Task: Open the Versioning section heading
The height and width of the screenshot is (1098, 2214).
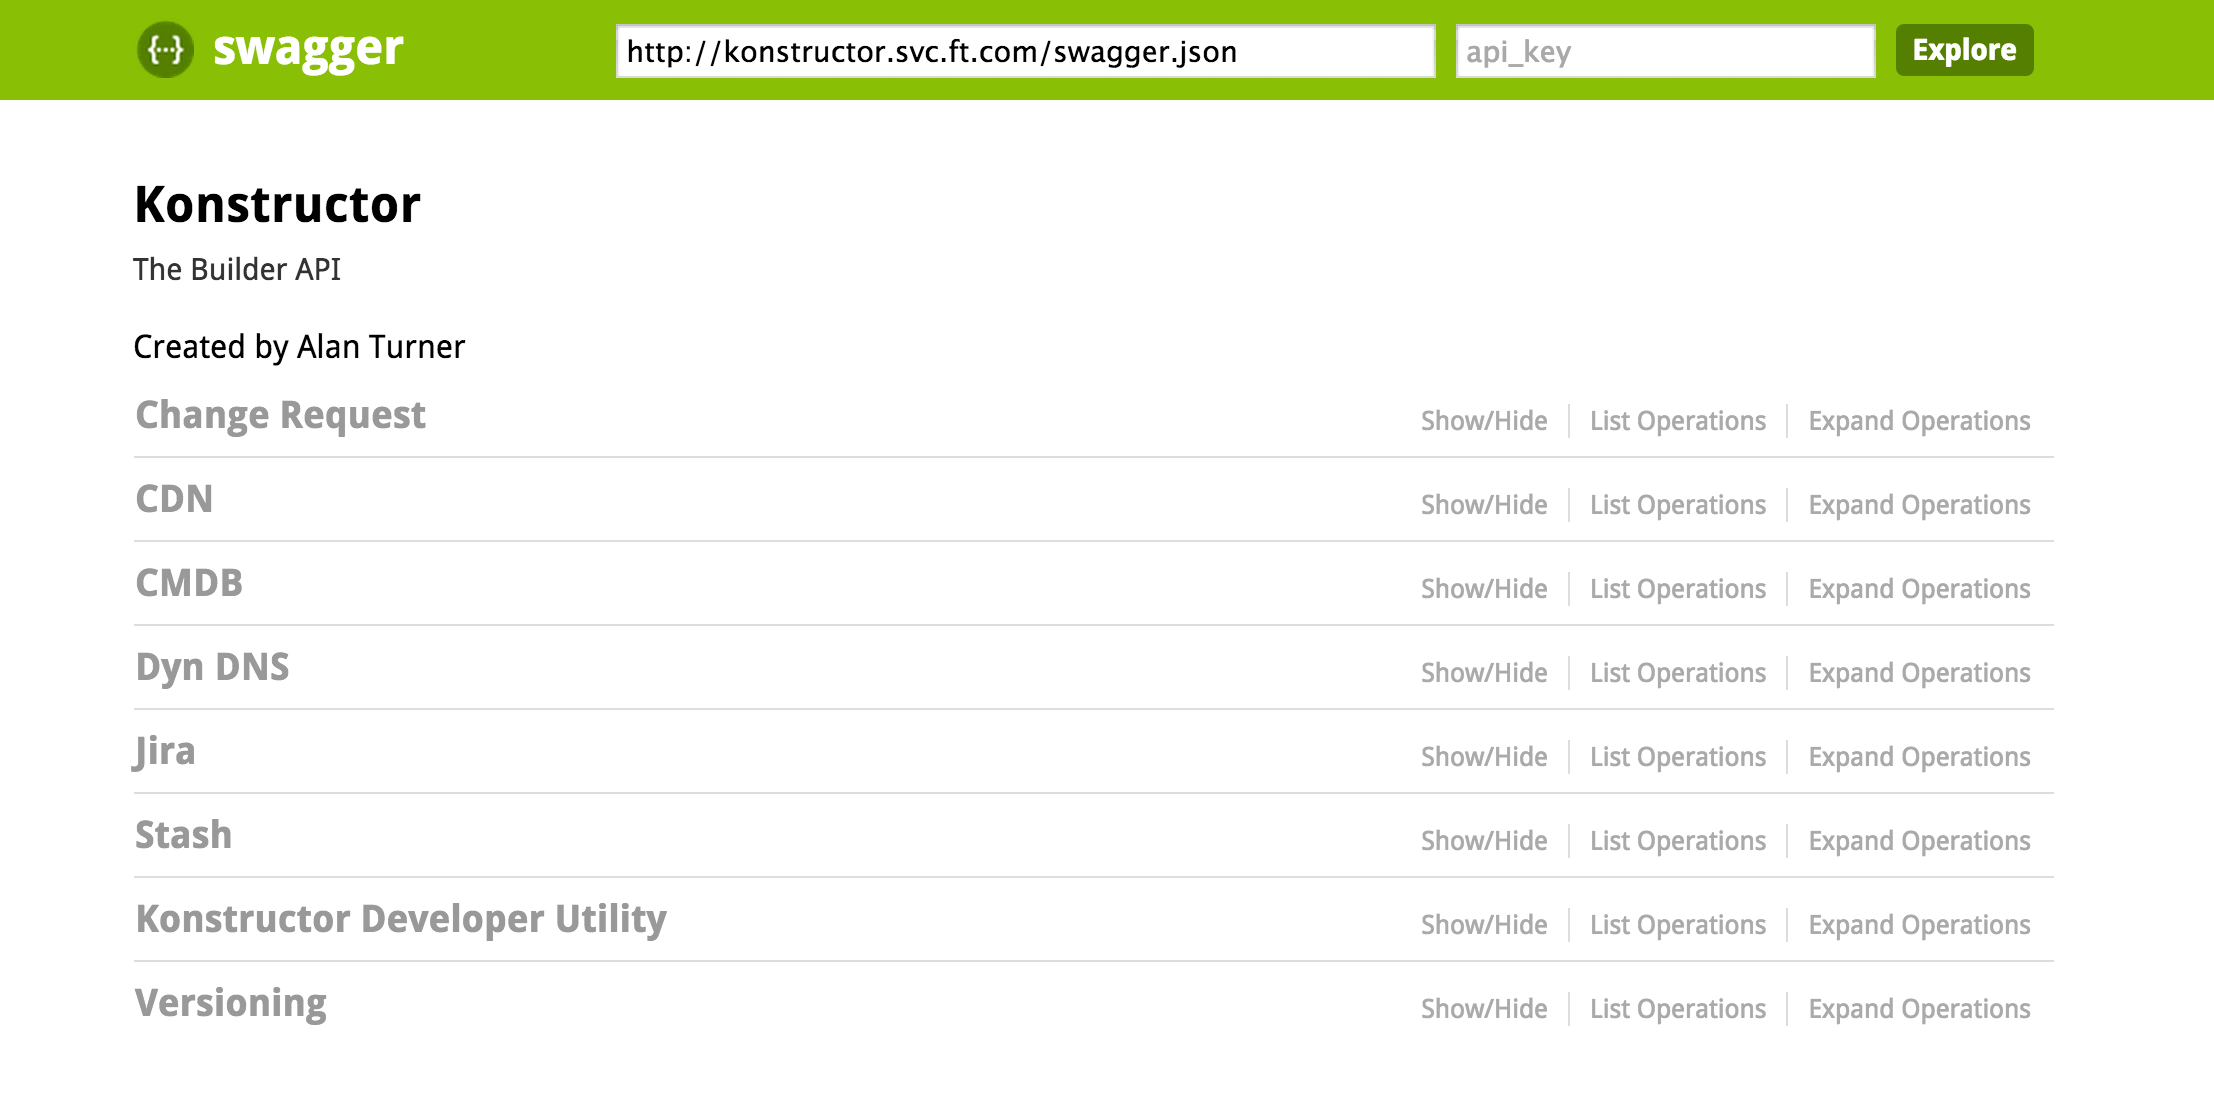Action: click(x=231, y=1003)
